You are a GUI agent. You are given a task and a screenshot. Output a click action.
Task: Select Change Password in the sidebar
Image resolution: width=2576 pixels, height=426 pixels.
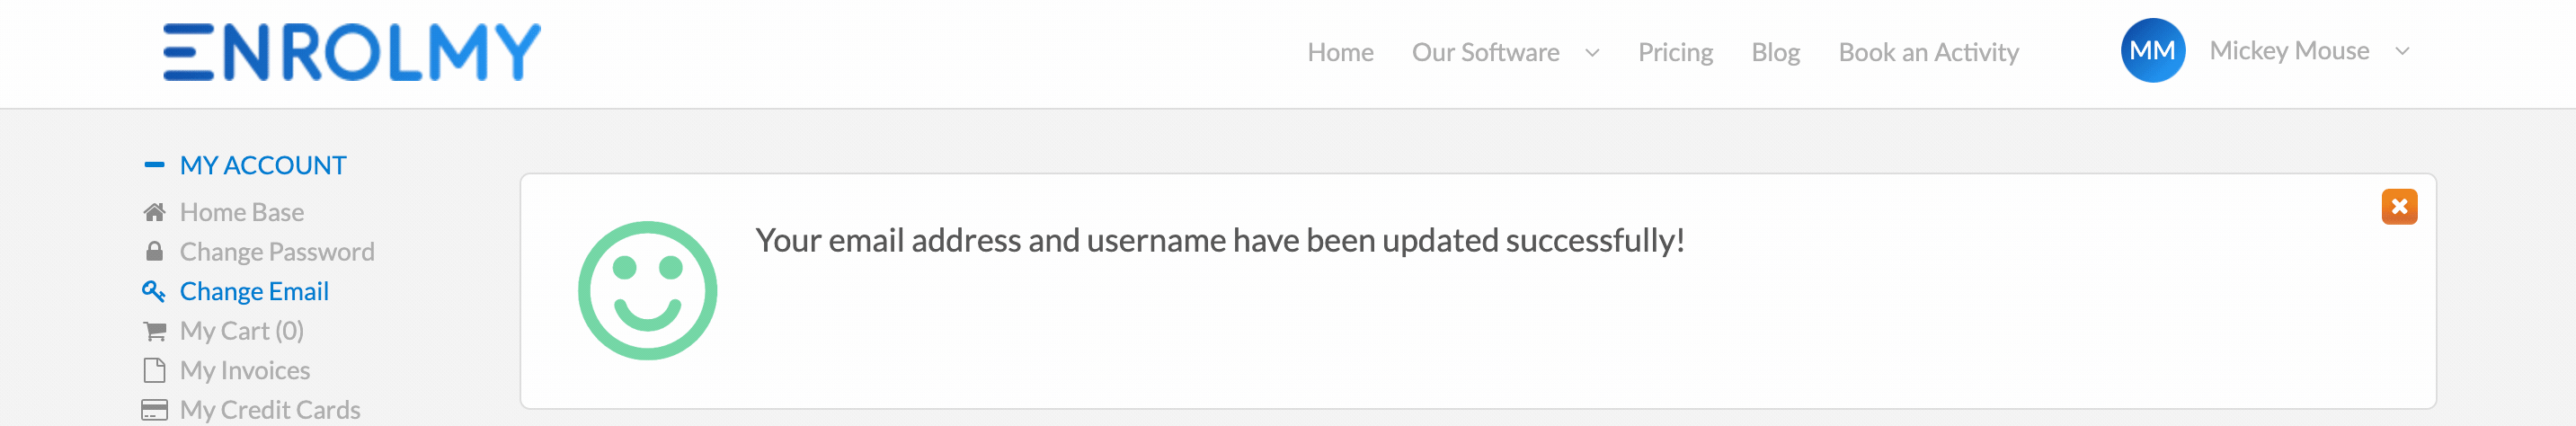(277, 251)
